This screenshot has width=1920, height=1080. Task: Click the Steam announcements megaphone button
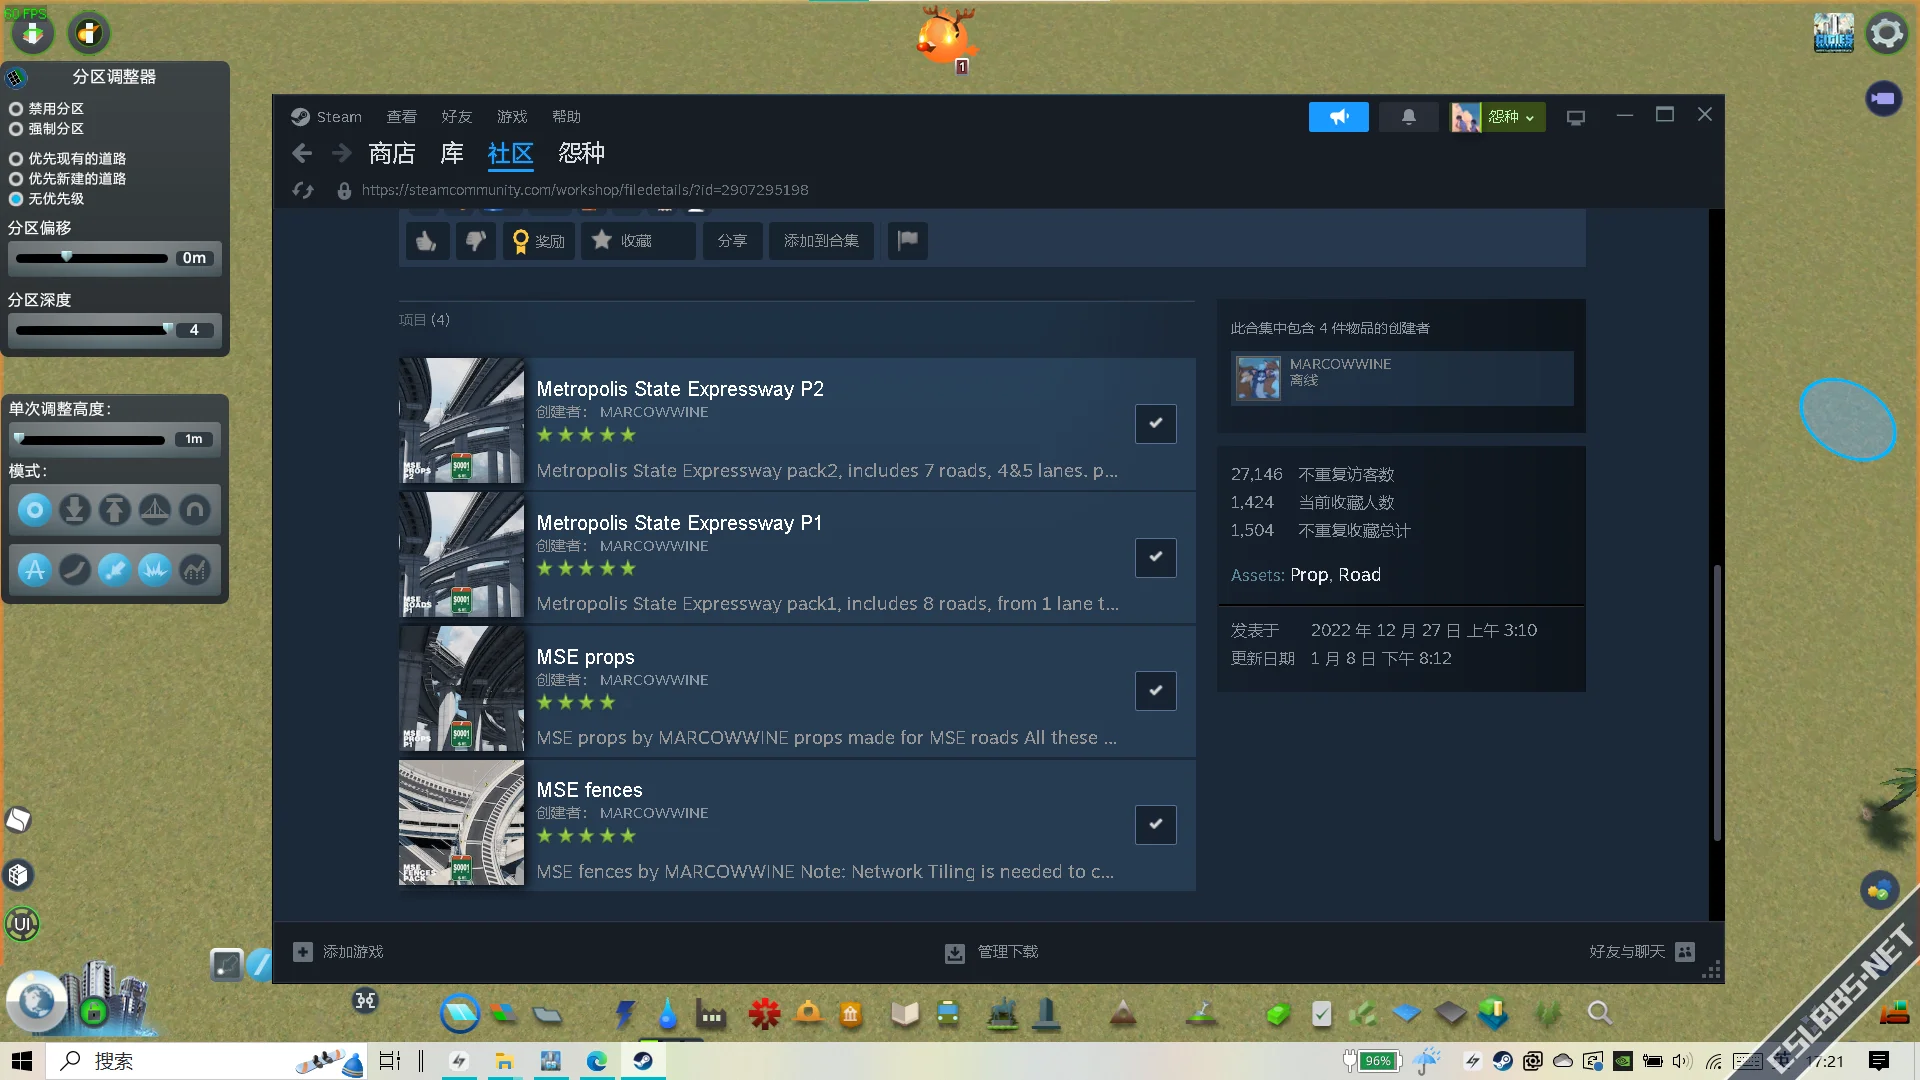tap(1339, 117)
